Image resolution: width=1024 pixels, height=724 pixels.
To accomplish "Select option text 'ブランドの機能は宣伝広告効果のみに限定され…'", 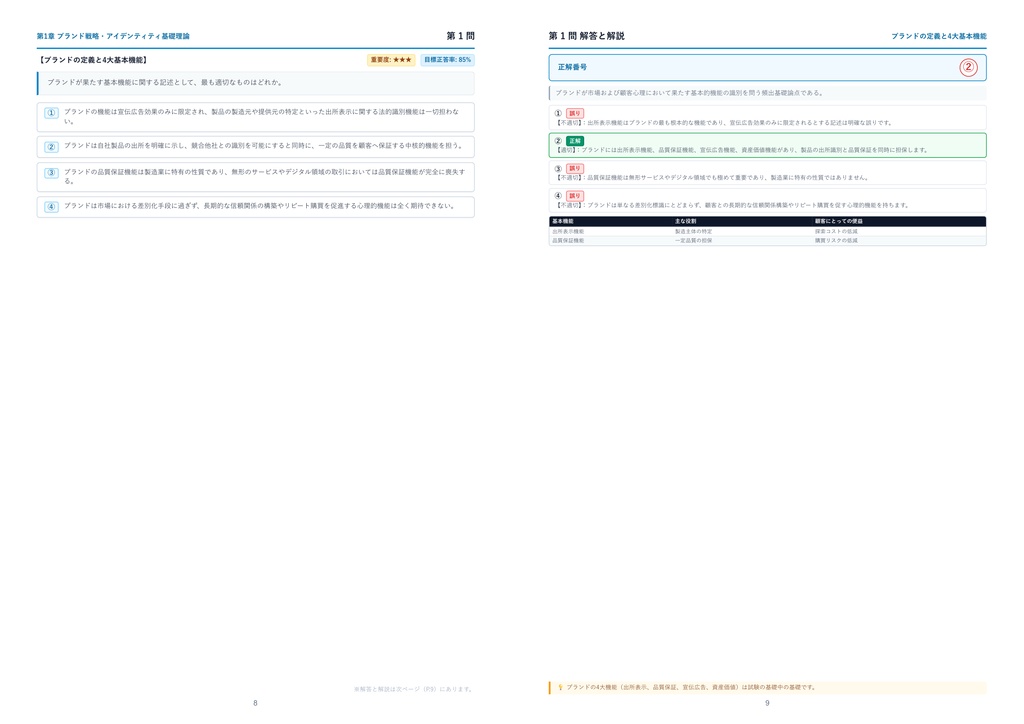I will 262,116.
